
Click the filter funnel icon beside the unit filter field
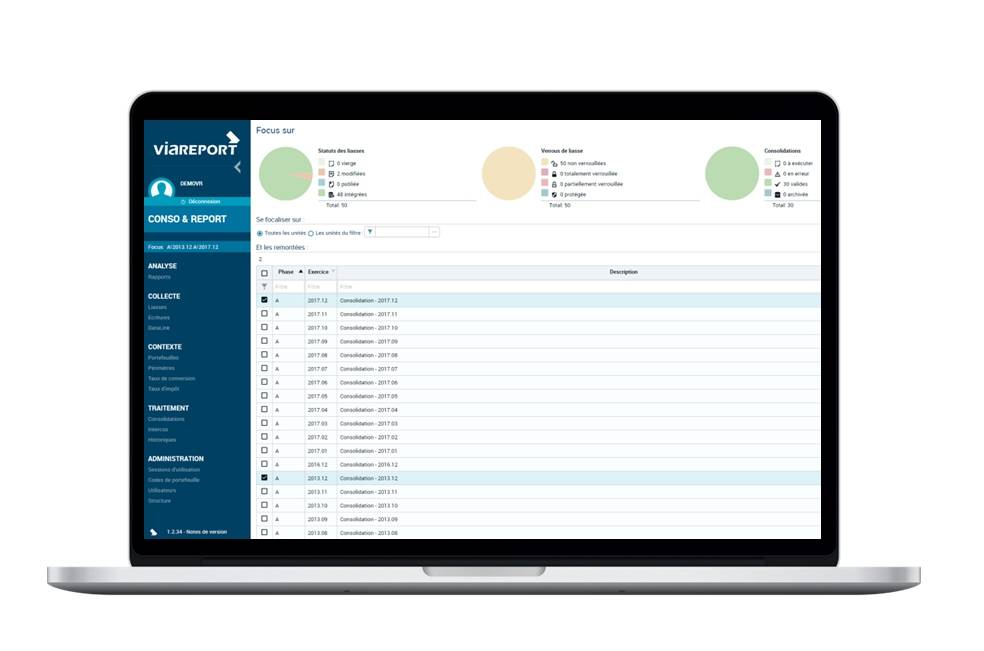pyautogui.click(x=370, y=232)
